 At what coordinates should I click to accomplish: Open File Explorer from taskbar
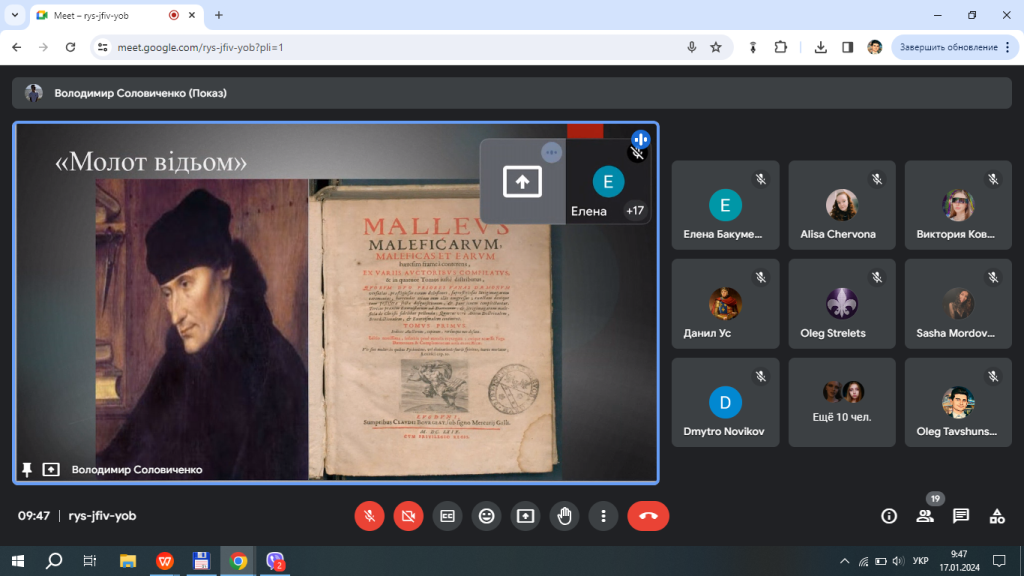[128, 561]
